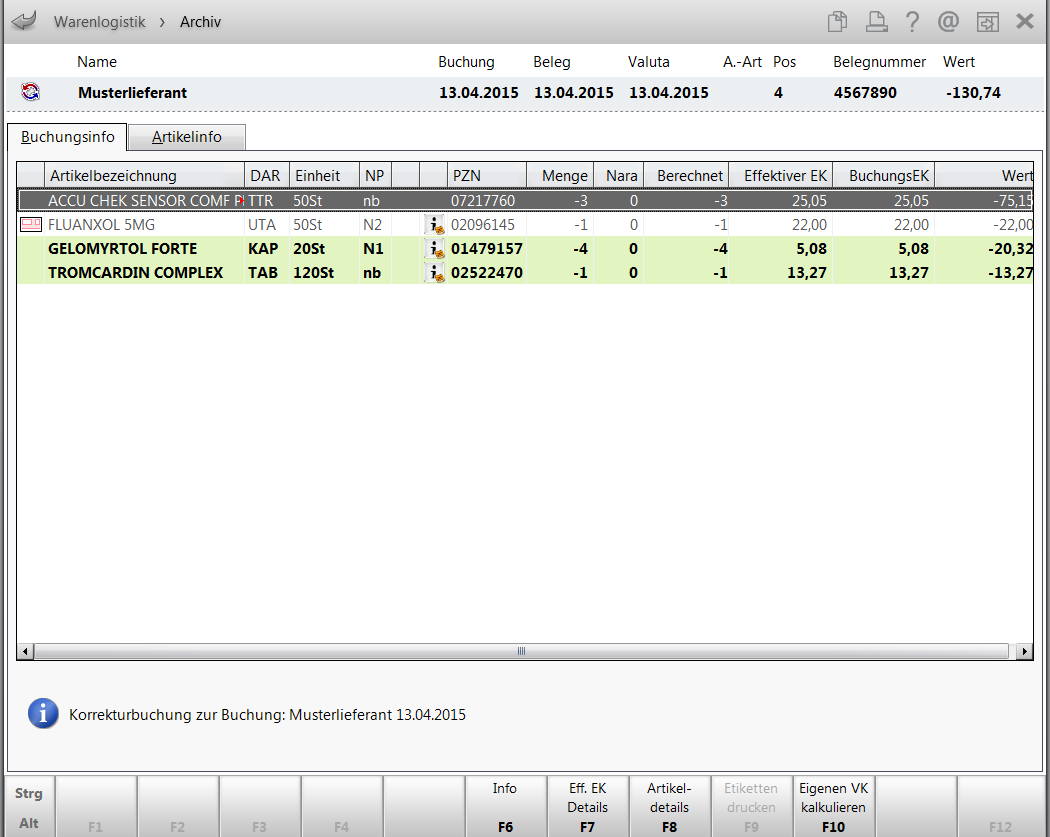Image resolution: width=1050 pixels, height=837 pixels.
Task: Close the Archiv window
Action: click(x=1025, y=21)
